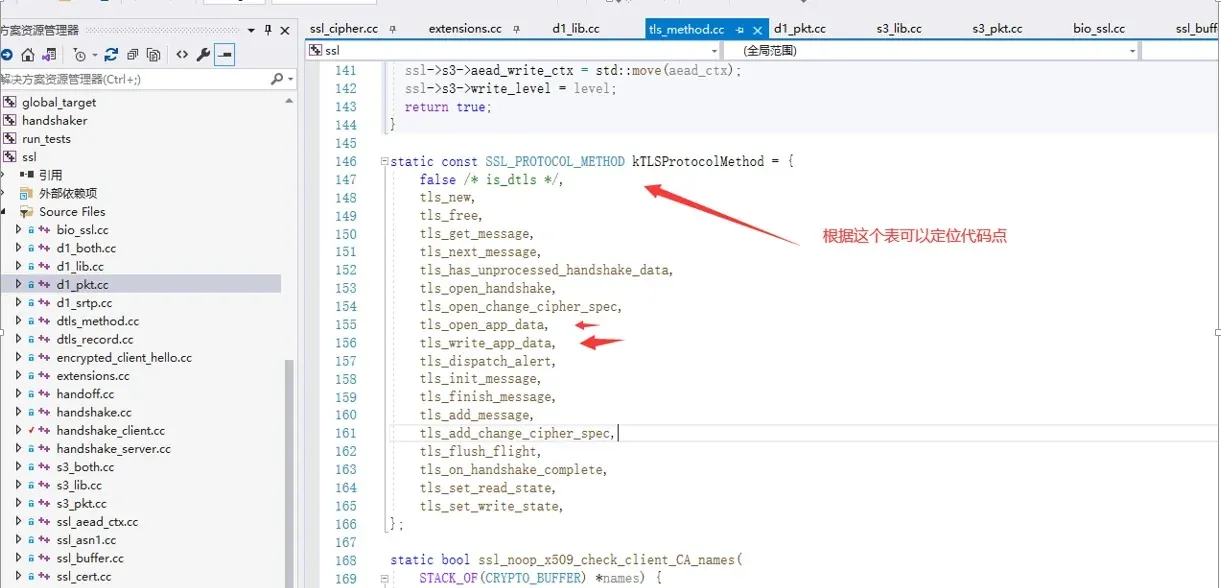Close the Solution Explorer panel

285,31
